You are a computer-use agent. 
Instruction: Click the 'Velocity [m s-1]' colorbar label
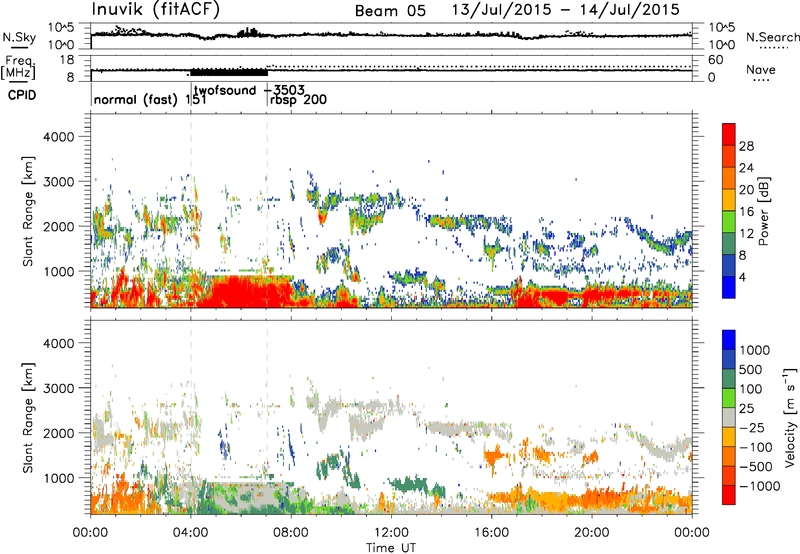coord(791,417)
